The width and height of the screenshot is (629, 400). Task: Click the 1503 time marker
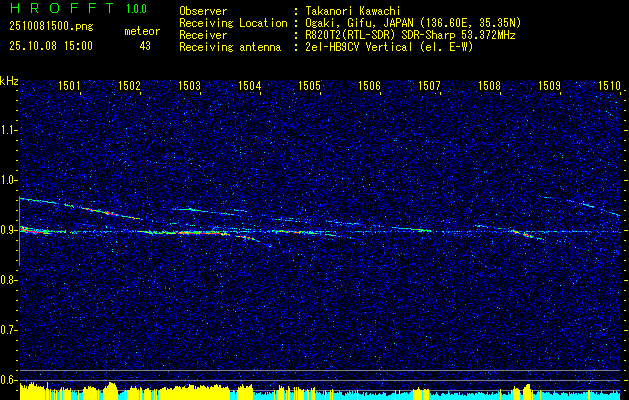pos(189,85)
